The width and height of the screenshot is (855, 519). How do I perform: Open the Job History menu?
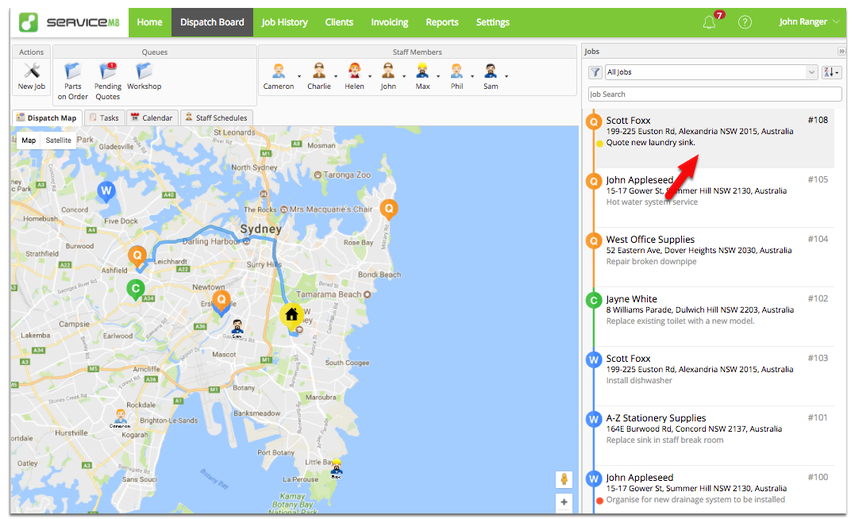point(285,22)
